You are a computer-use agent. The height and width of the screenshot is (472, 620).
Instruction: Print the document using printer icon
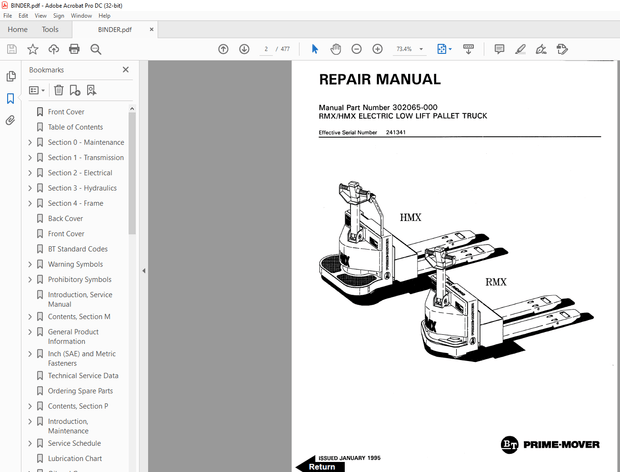tap(74, 49)
